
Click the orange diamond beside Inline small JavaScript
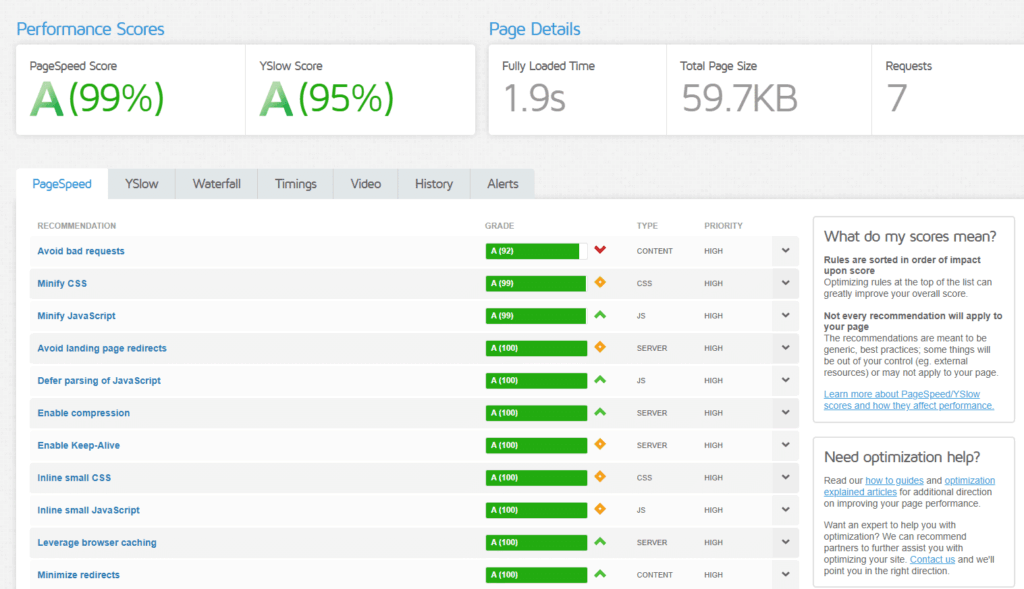tap(600, 510)
